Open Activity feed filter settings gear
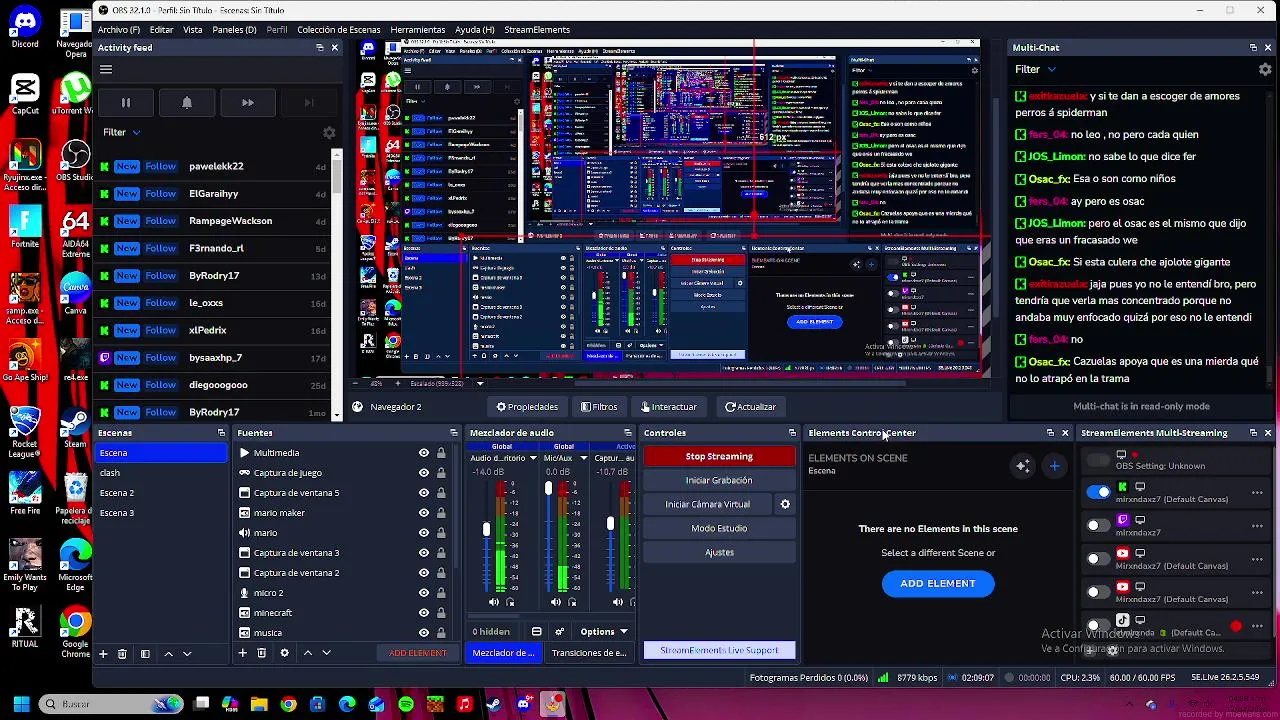The height and width of the screenshot is (720, 1280). [x=329, y=132]
